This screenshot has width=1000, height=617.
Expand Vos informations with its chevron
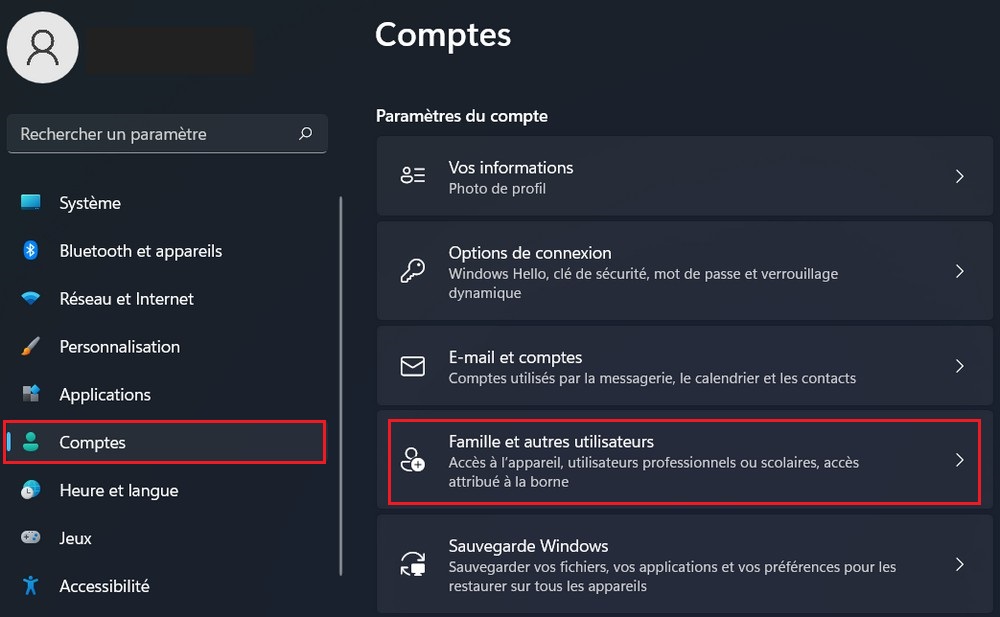coord(959,177)
